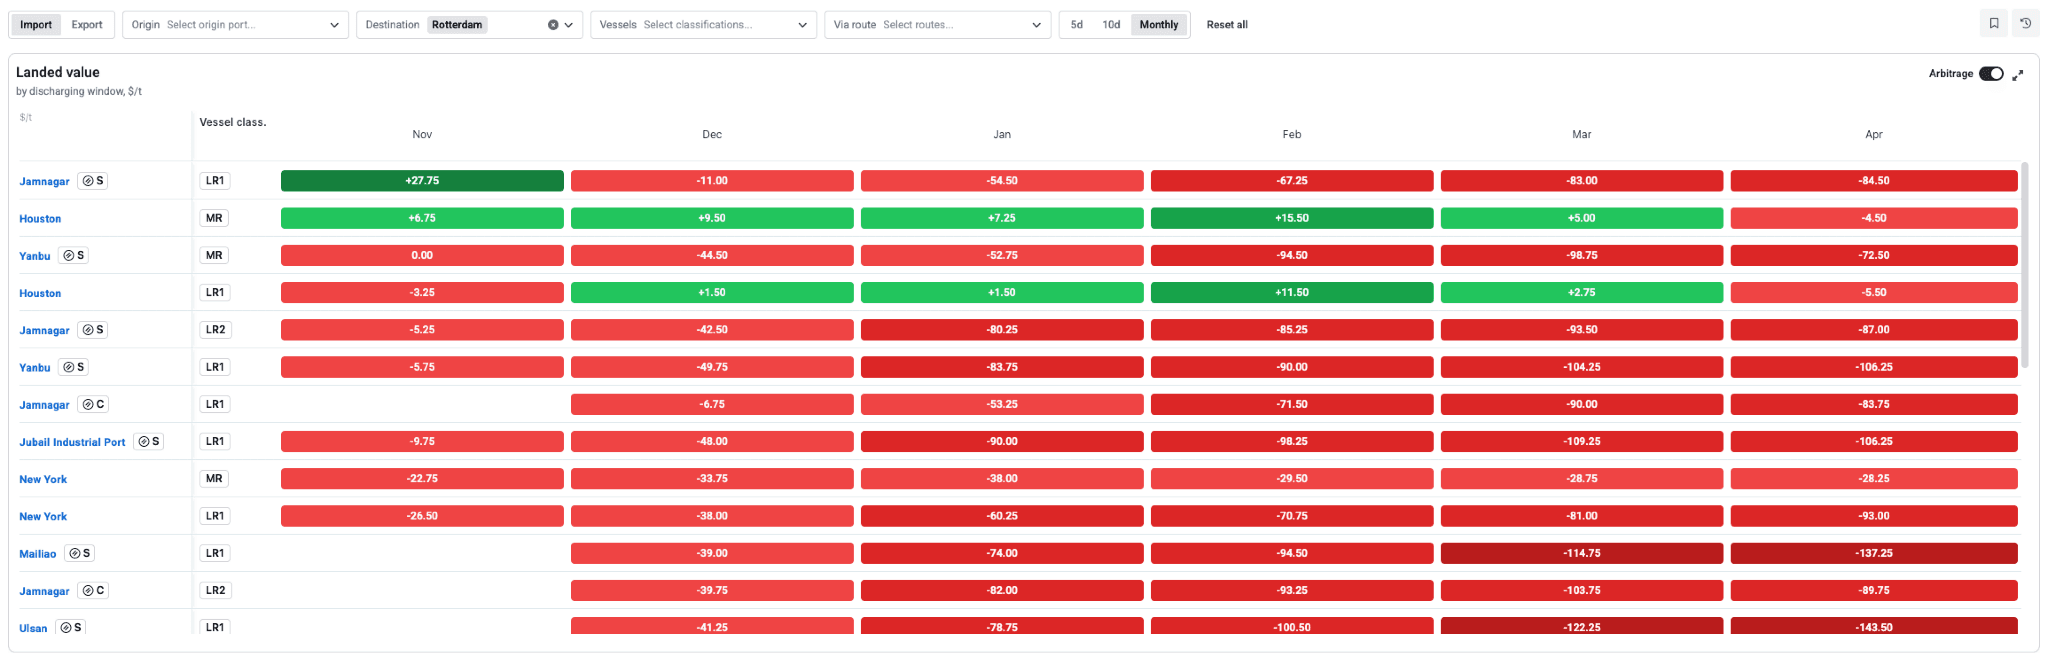Viewport: 2048px width, 662px height.
Task: Click the C route badge on Jamnagar LR2 row
Action: (x=94, y=590)
